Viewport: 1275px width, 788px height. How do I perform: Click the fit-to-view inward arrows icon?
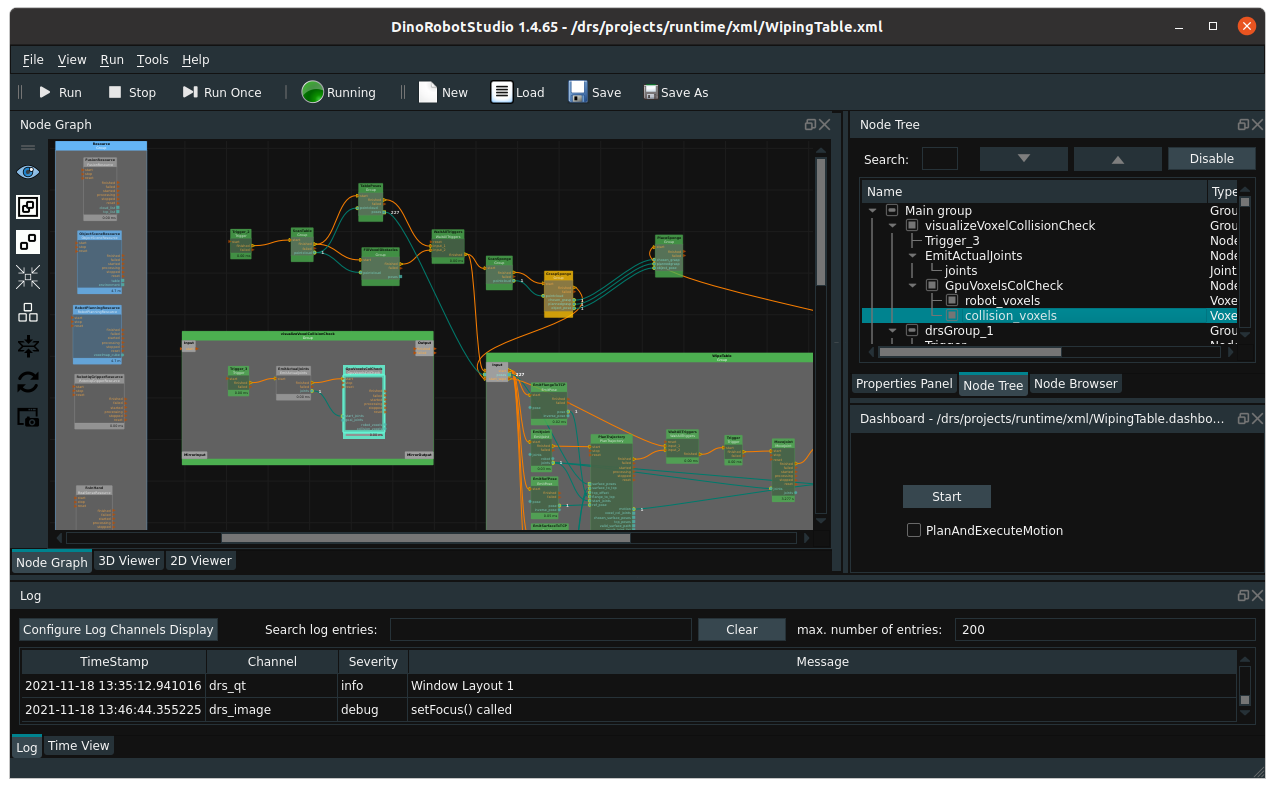28,277
